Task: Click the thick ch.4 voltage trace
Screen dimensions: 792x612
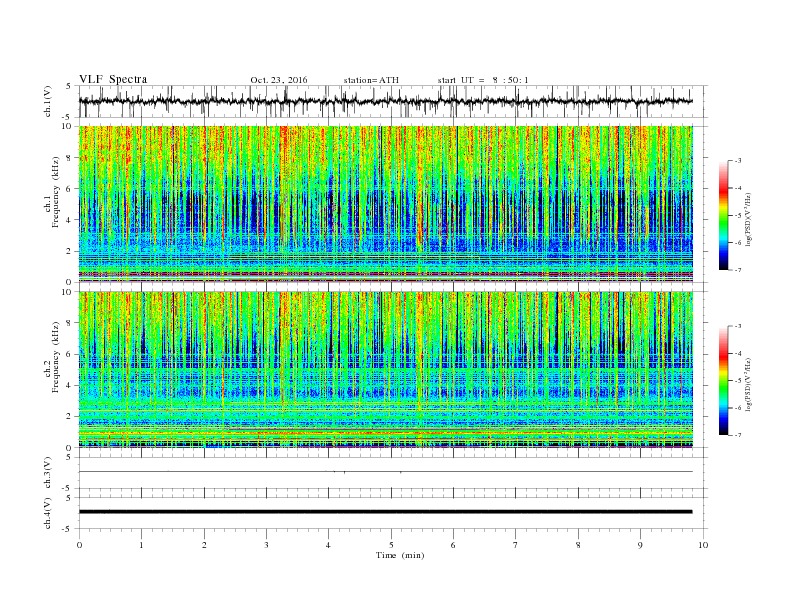Action: click(386, 512)
